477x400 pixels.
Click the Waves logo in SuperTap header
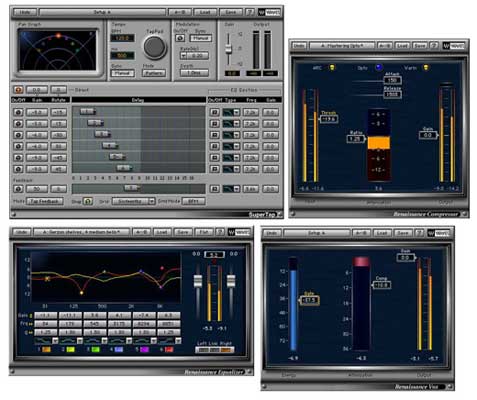click(269, 12)
